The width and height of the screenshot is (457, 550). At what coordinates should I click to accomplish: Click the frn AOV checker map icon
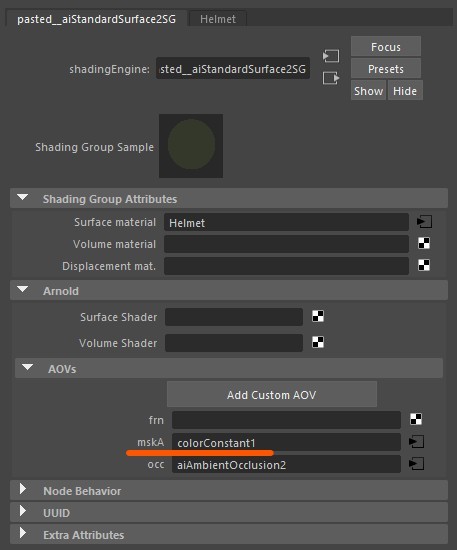point(416,419)
